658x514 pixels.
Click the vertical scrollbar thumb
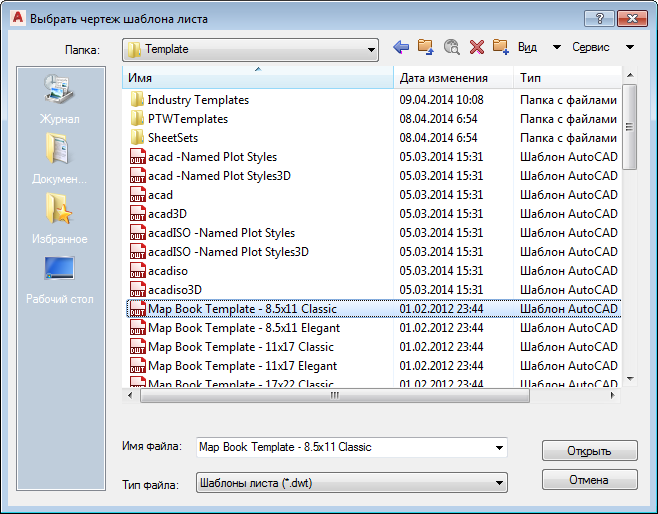(x=629, y=127)
